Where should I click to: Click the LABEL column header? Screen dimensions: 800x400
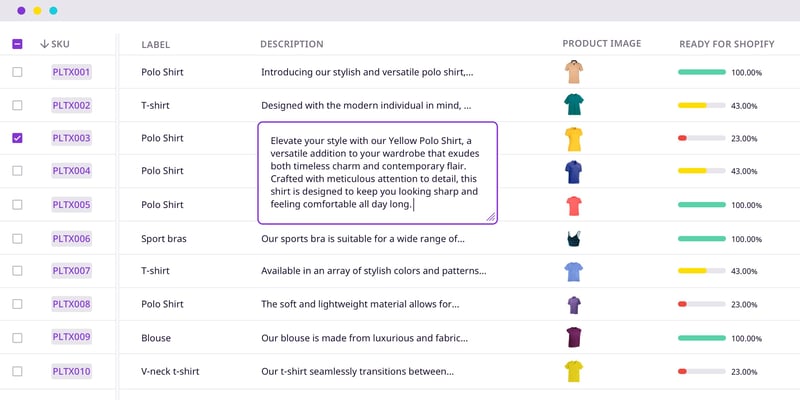(156, 45)
